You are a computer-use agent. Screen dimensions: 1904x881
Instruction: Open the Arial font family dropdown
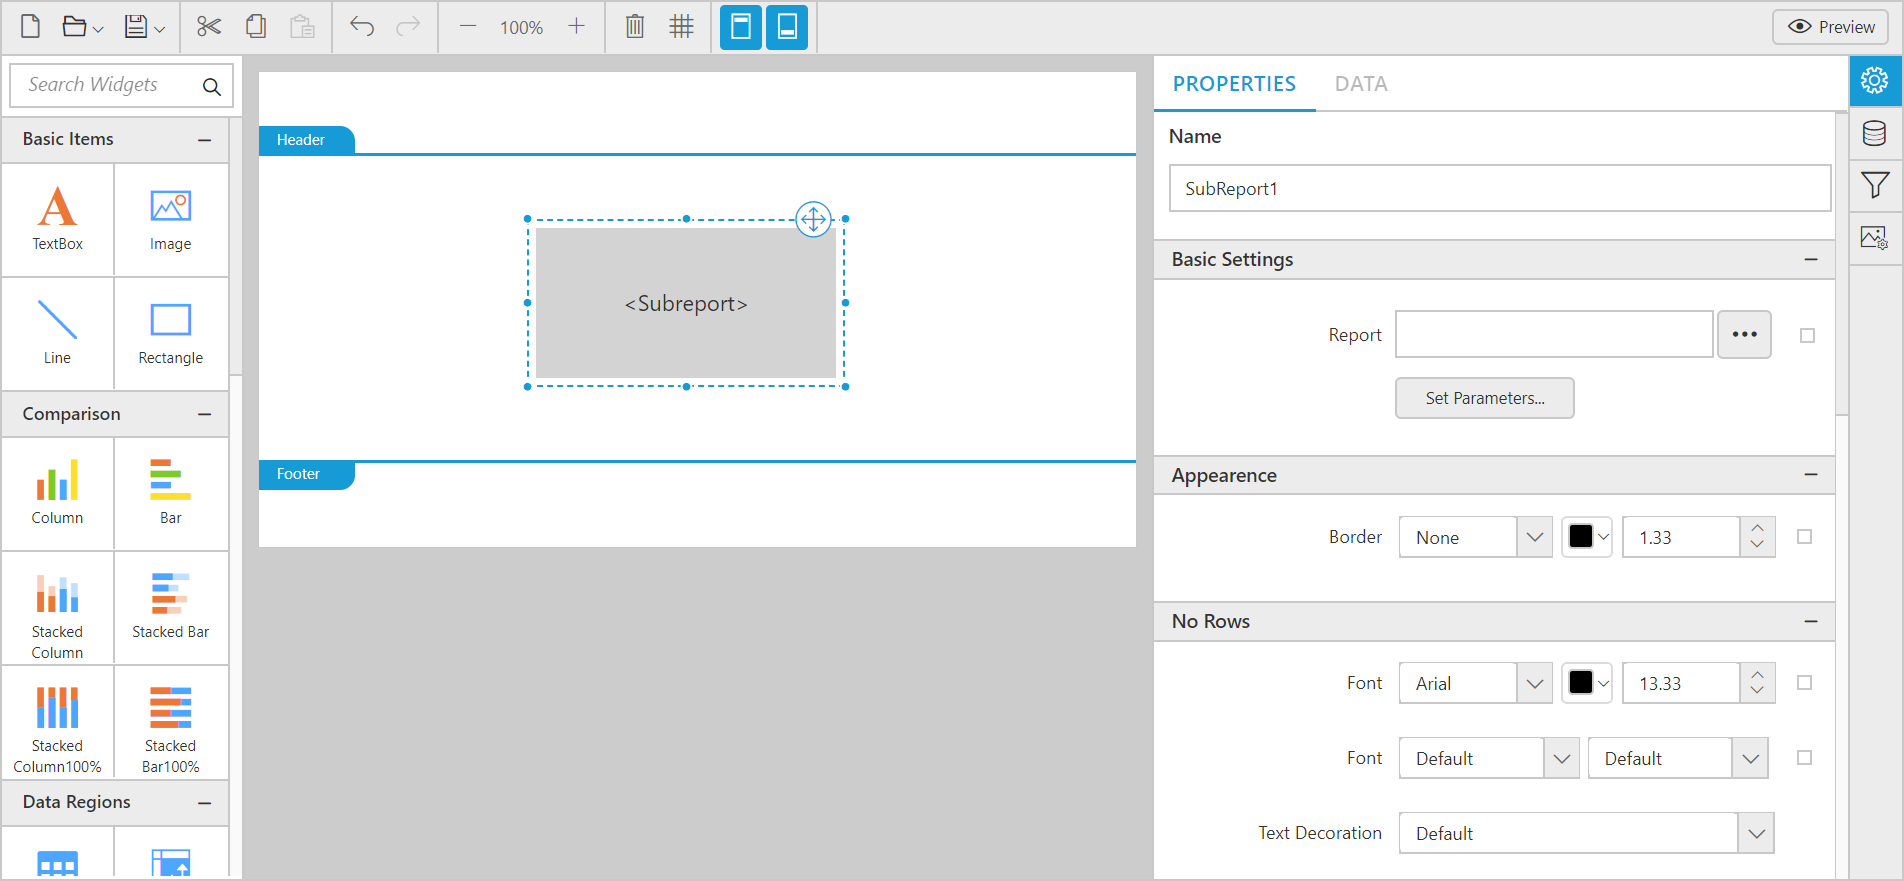pyautogui.click(x=1535, y=683)
